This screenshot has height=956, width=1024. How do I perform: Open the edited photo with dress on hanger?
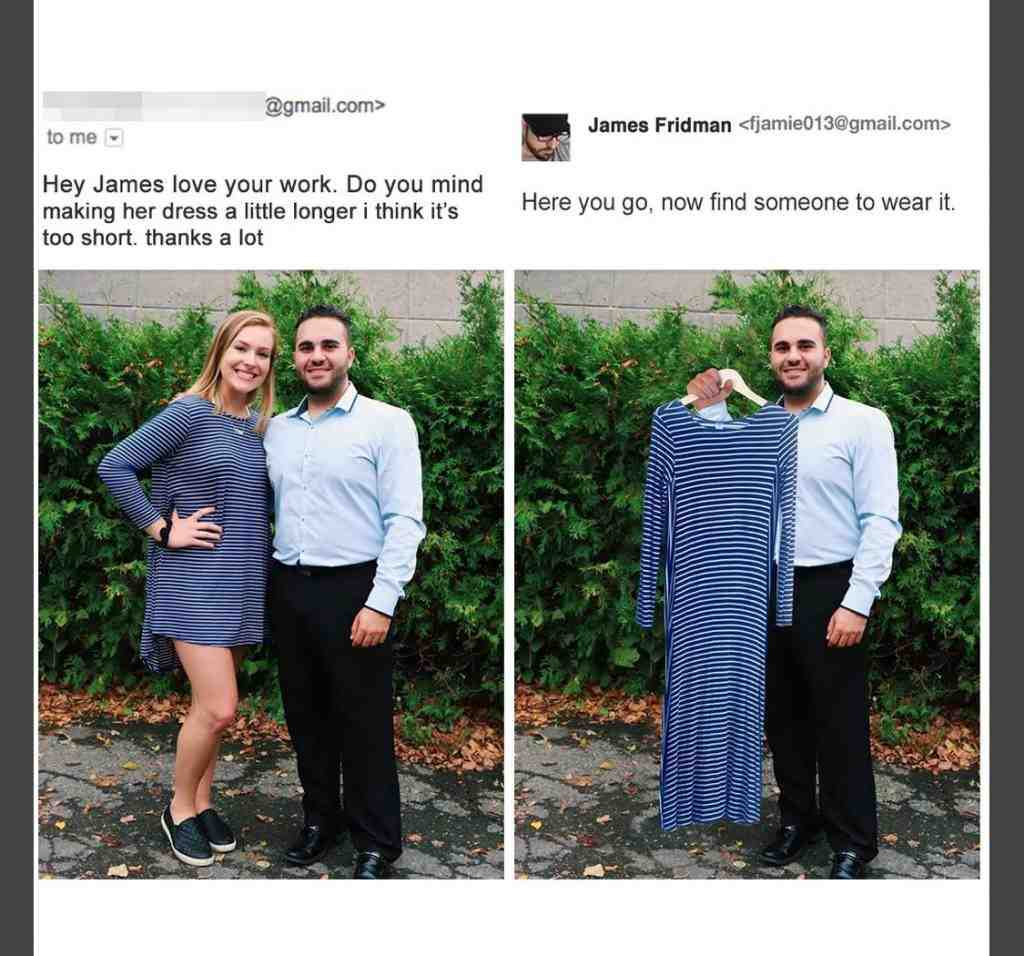pos(747,574)
